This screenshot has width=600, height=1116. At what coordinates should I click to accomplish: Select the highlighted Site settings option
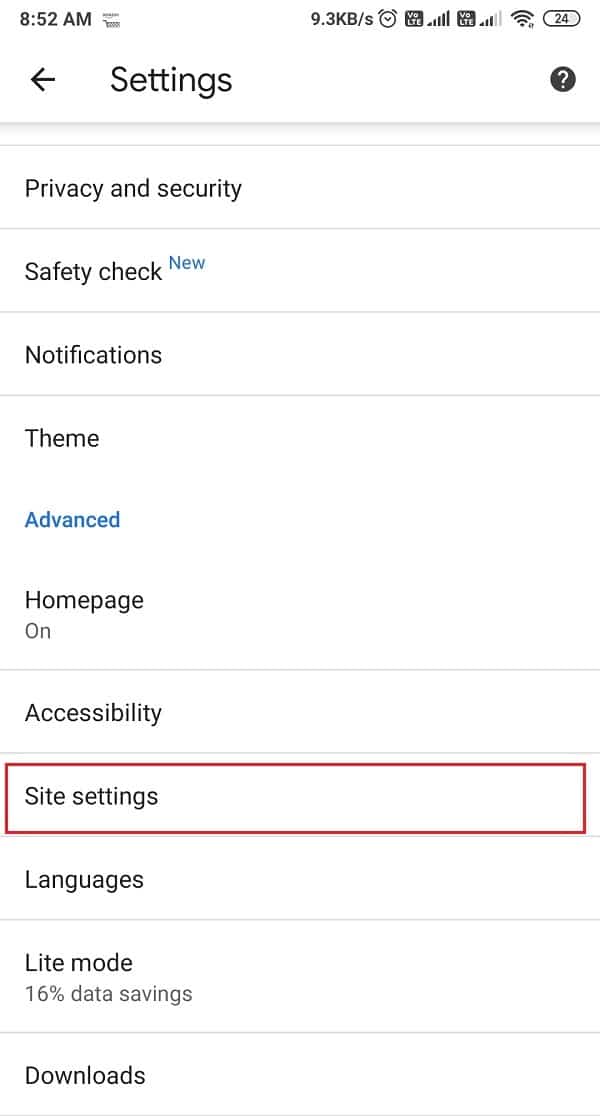[x=92, y=797]
